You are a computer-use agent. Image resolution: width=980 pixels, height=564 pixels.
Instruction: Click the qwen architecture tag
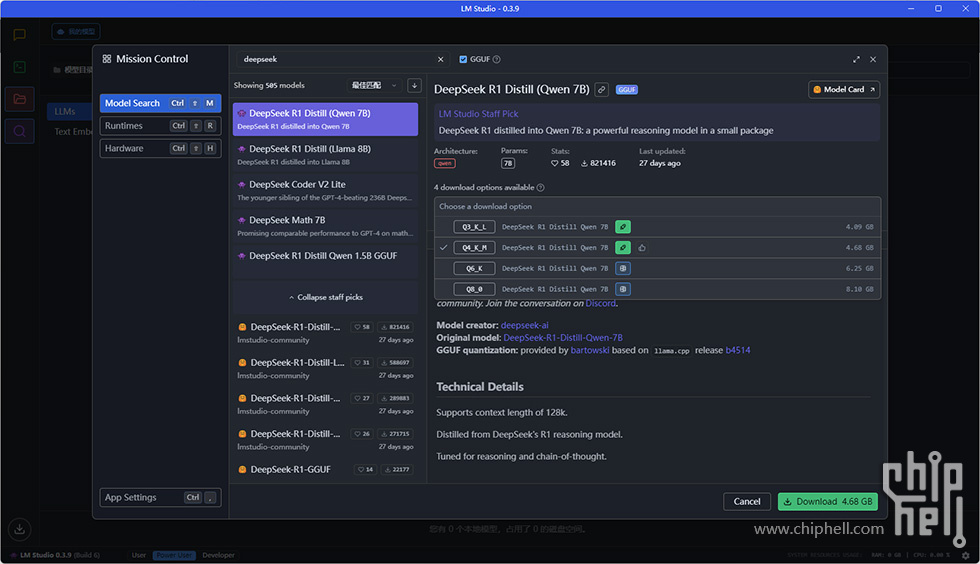point(445,163)
